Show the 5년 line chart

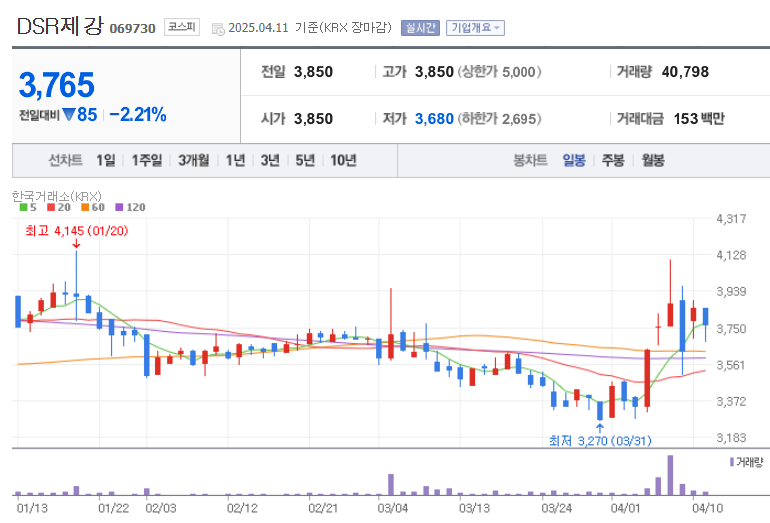(x=305, y=160)
